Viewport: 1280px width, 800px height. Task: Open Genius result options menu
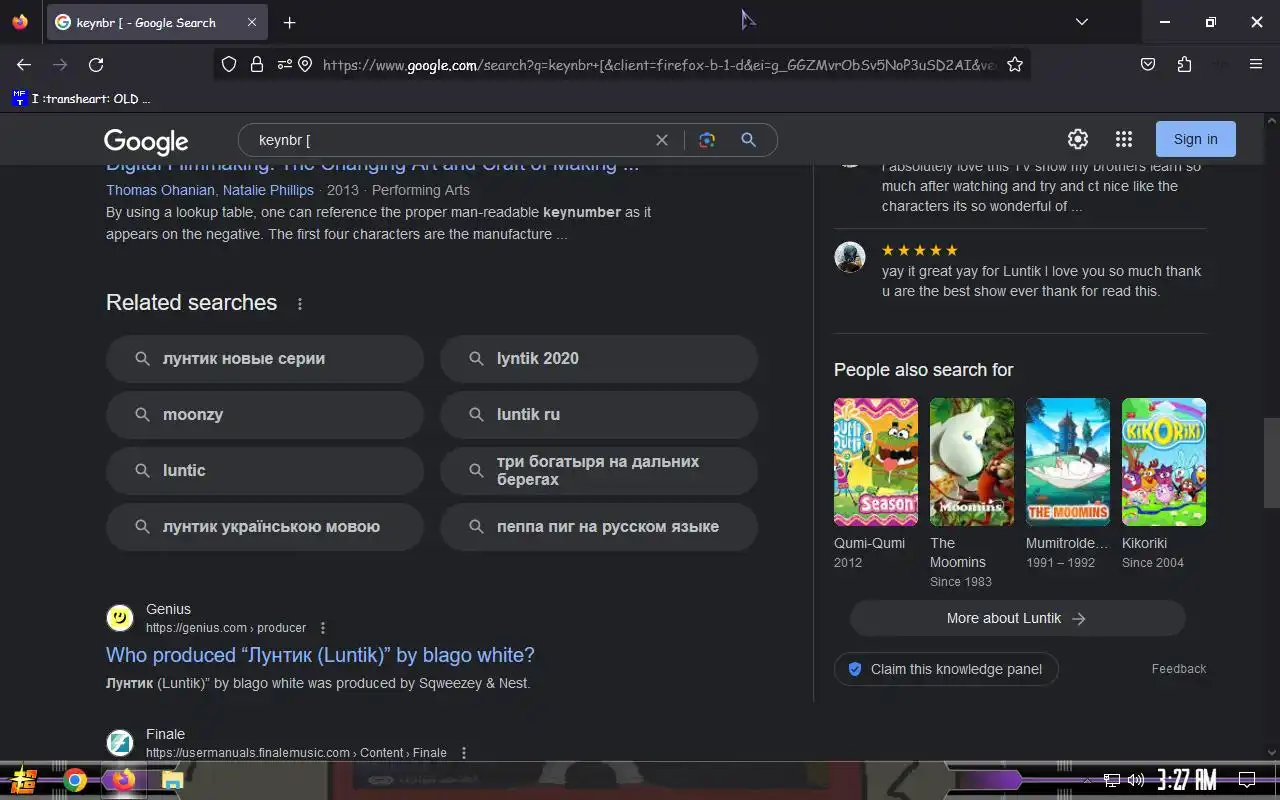pyautogui.click(x=322, y=628)
